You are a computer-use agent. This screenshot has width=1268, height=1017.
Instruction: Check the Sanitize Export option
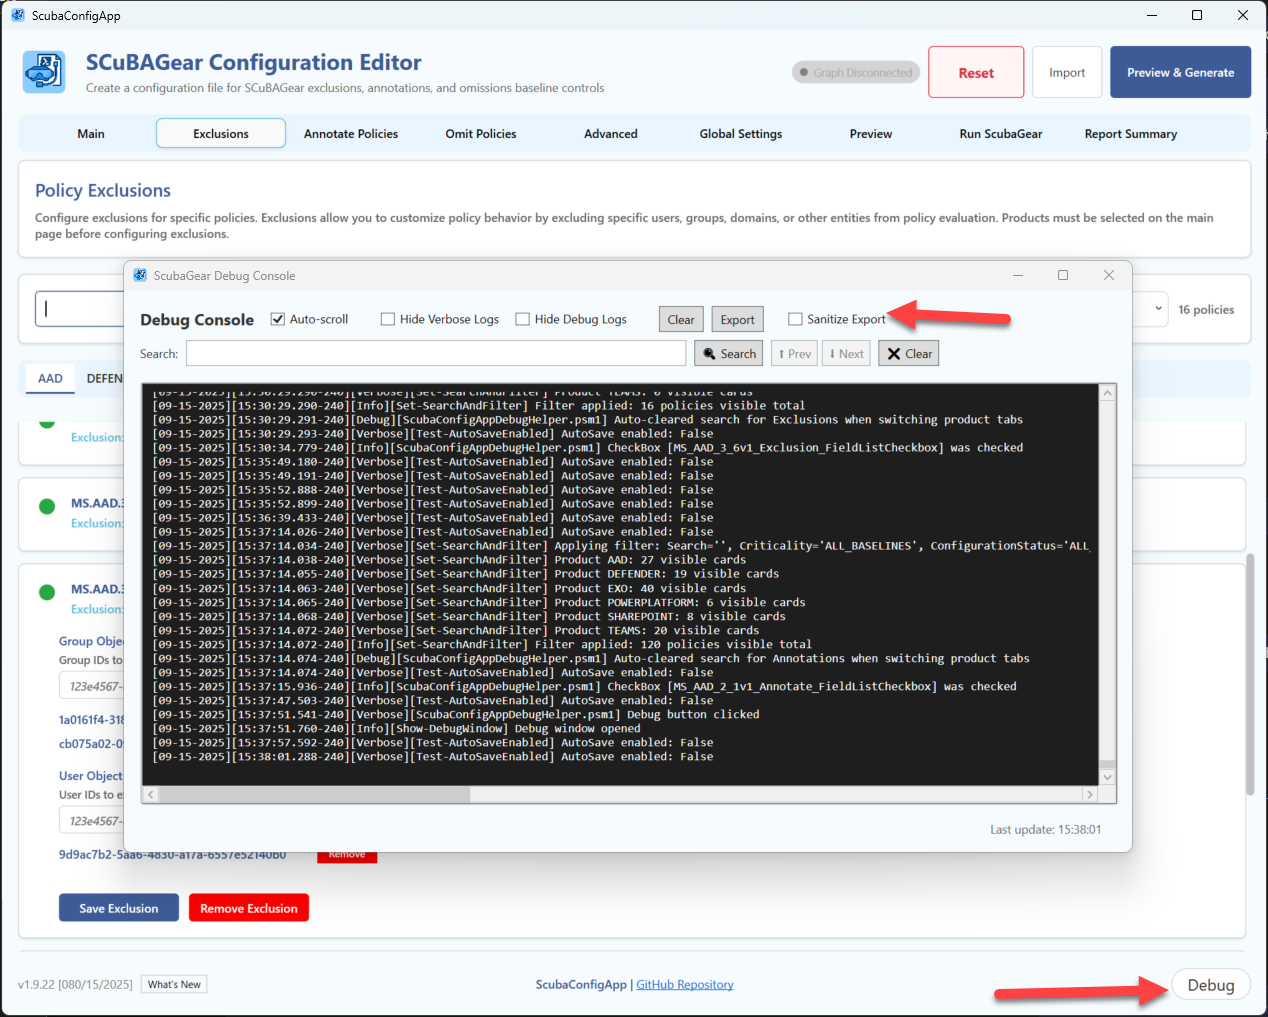point(795,319)
